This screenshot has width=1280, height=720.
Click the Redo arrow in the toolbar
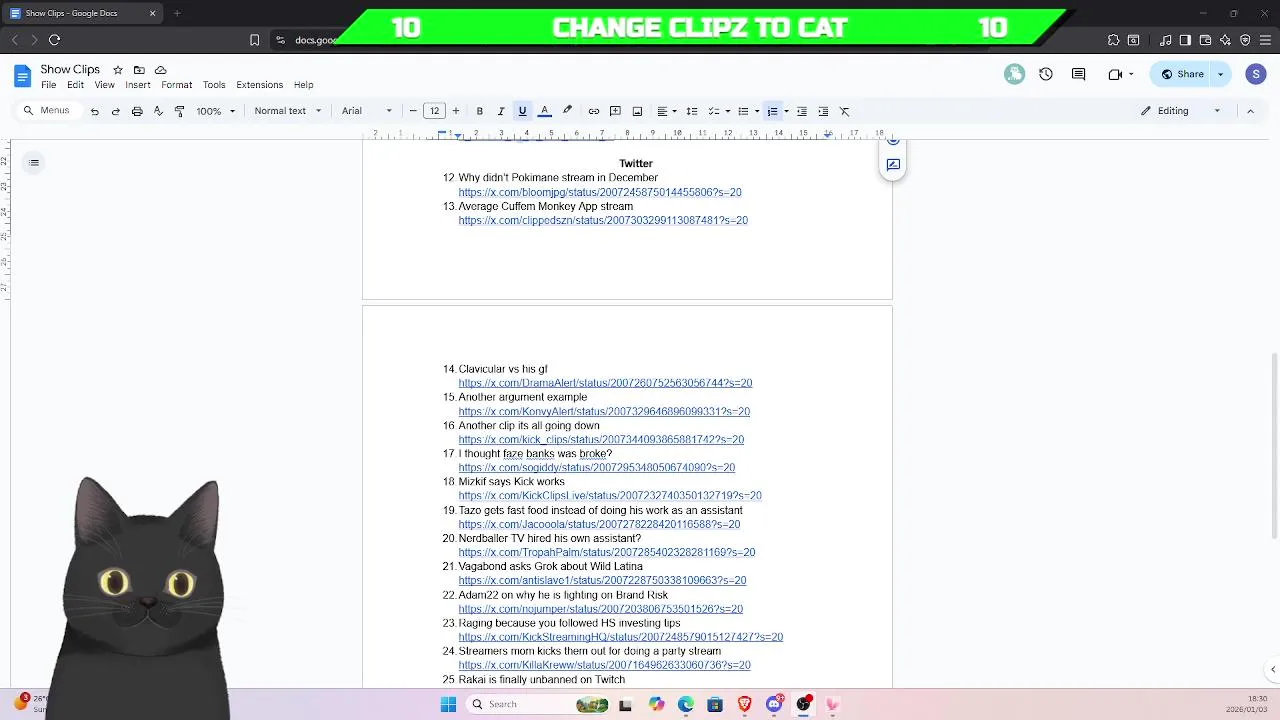(x=116, y=111)
